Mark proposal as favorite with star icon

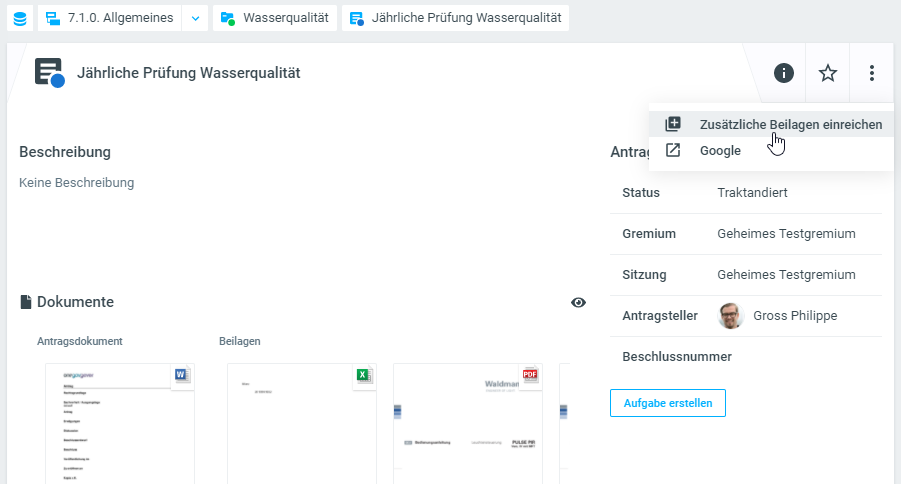tap(828, 73)
